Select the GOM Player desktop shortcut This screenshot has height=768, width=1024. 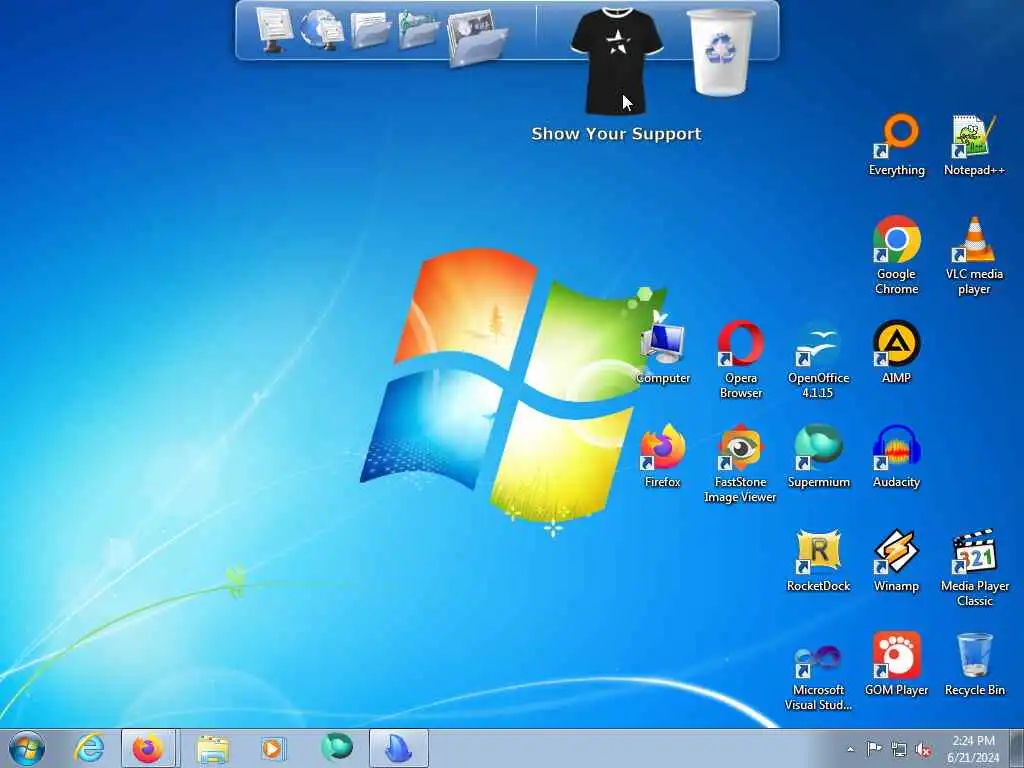[x=897, y=665]
